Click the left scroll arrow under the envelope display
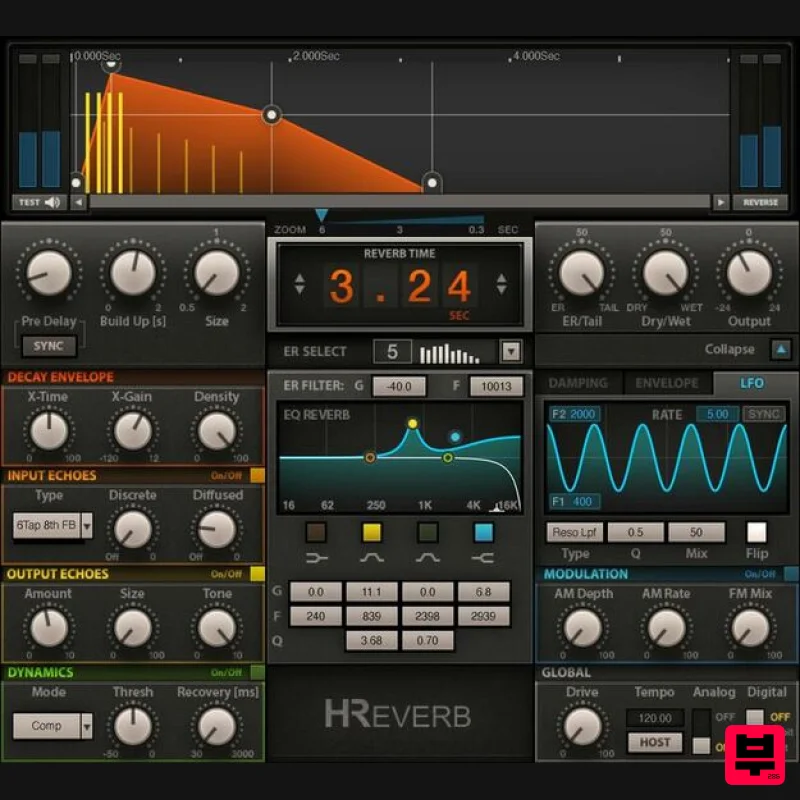This screenshot has height=800, width=800. point(78,203)
